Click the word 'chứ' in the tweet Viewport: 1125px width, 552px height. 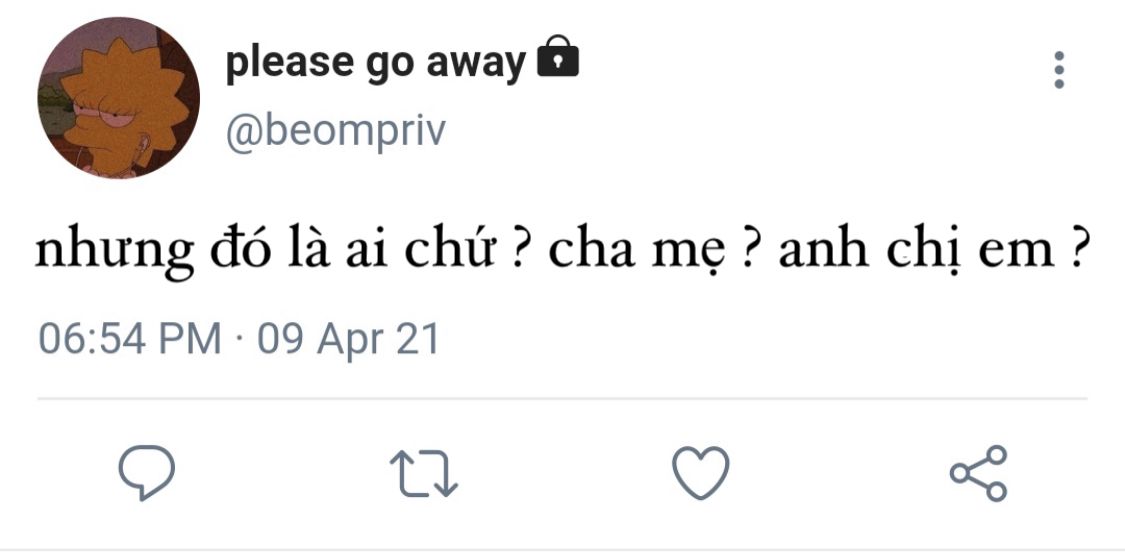click(x=450, y=251)
